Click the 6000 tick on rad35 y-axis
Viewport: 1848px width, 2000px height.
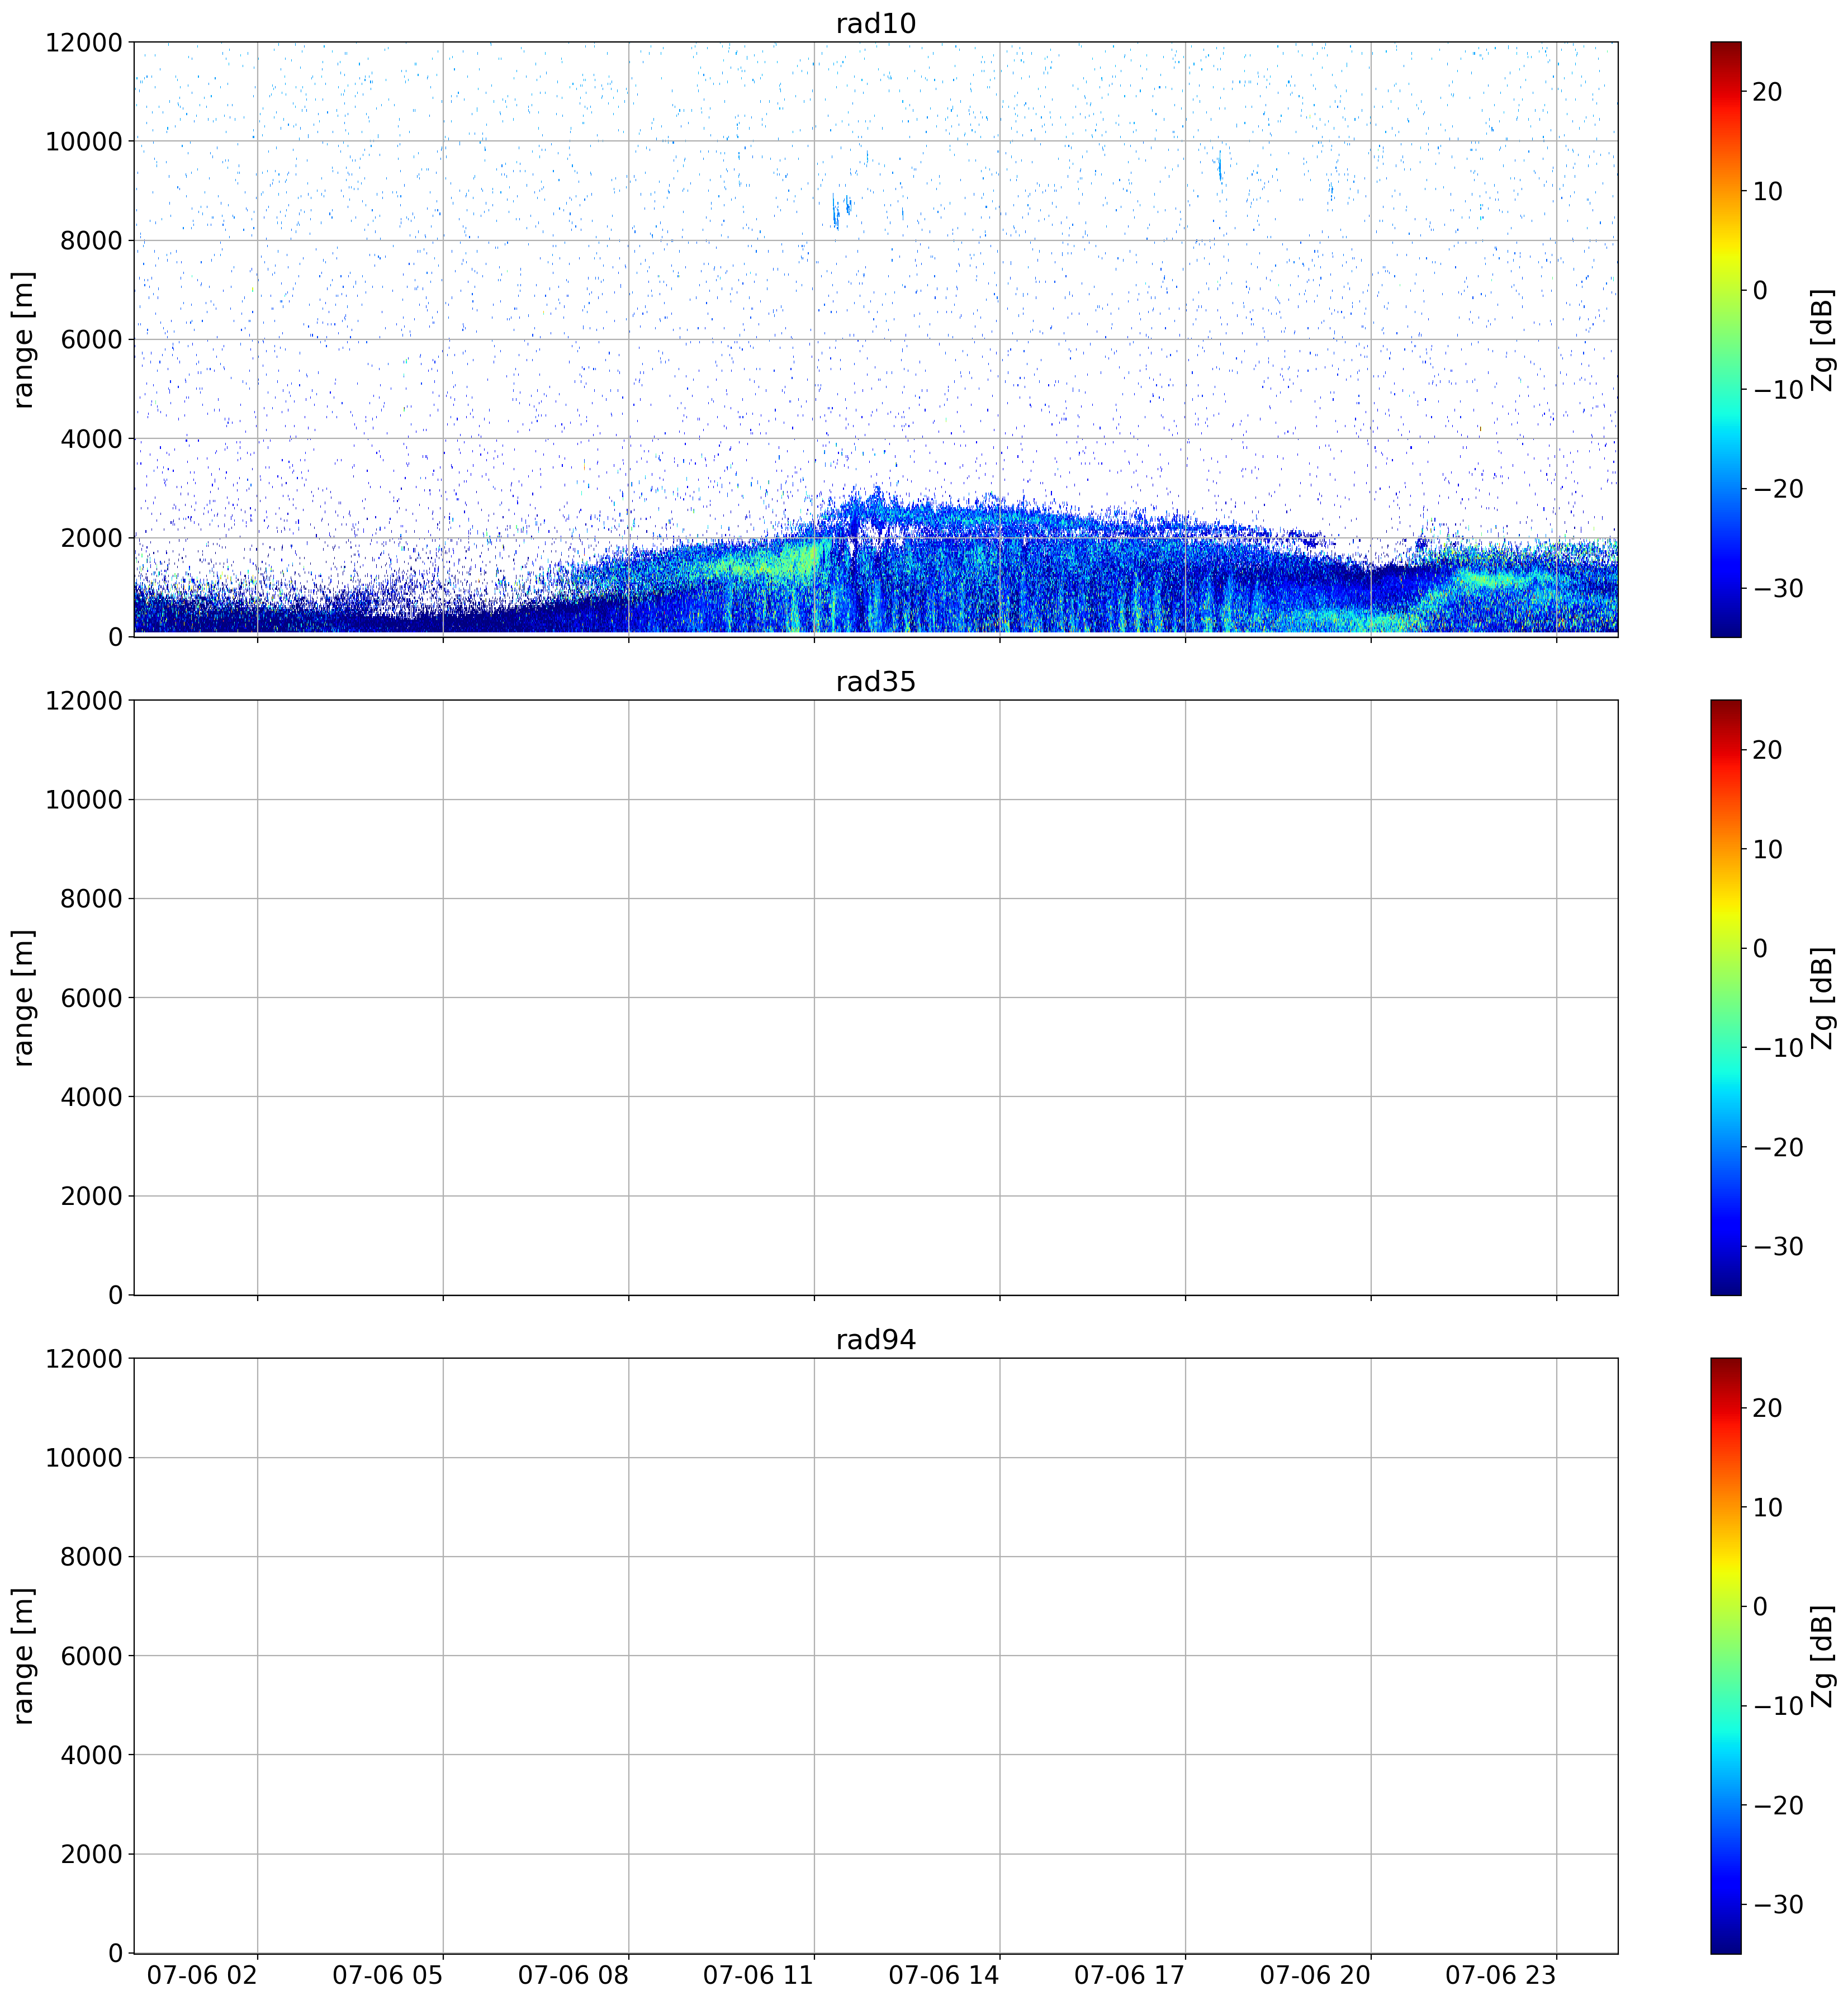pos(91,998)
